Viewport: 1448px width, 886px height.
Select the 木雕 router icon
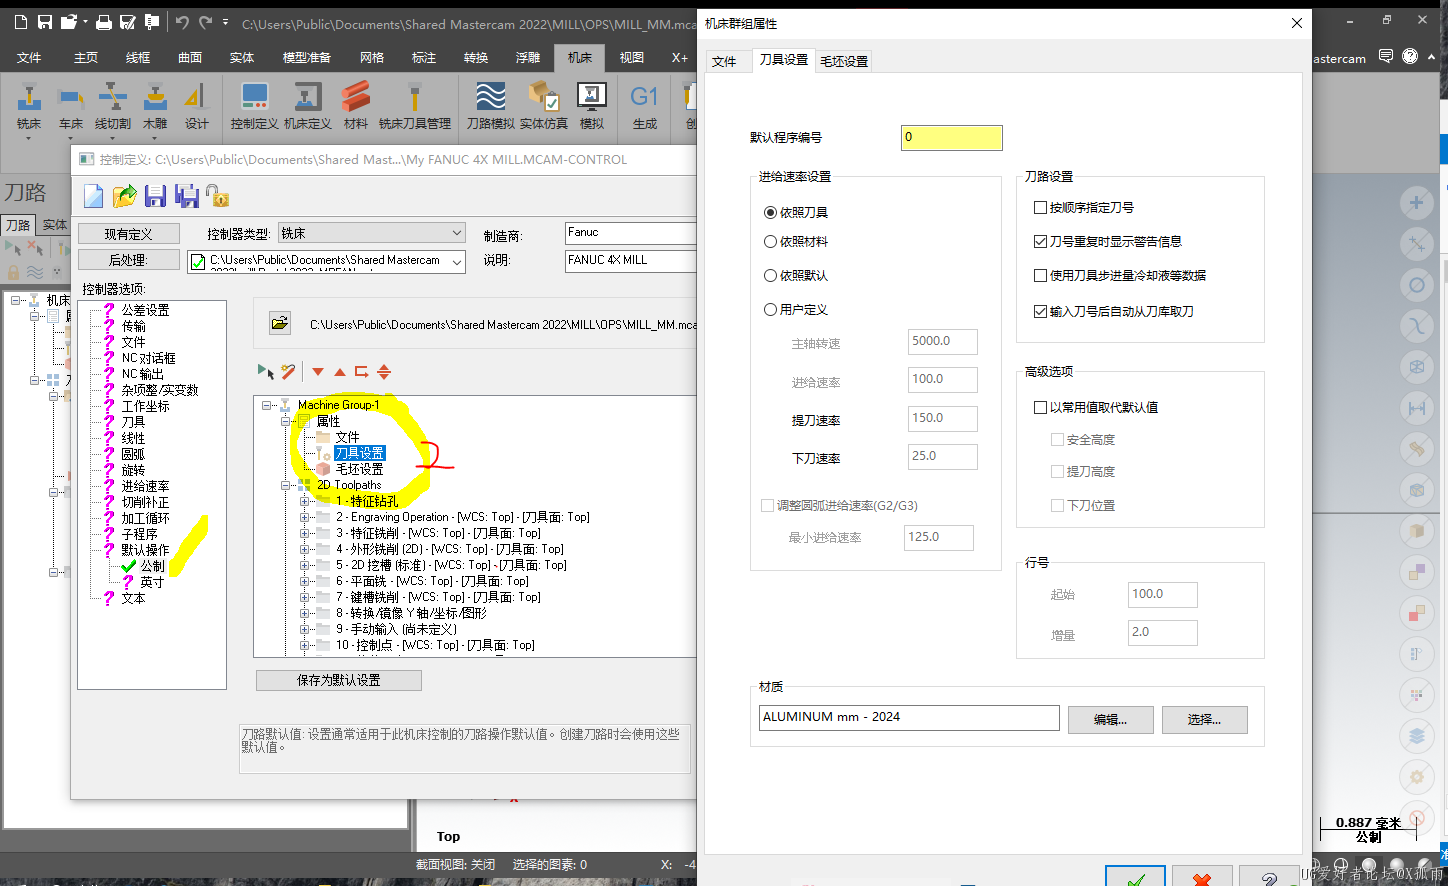(x=155, y=107)
